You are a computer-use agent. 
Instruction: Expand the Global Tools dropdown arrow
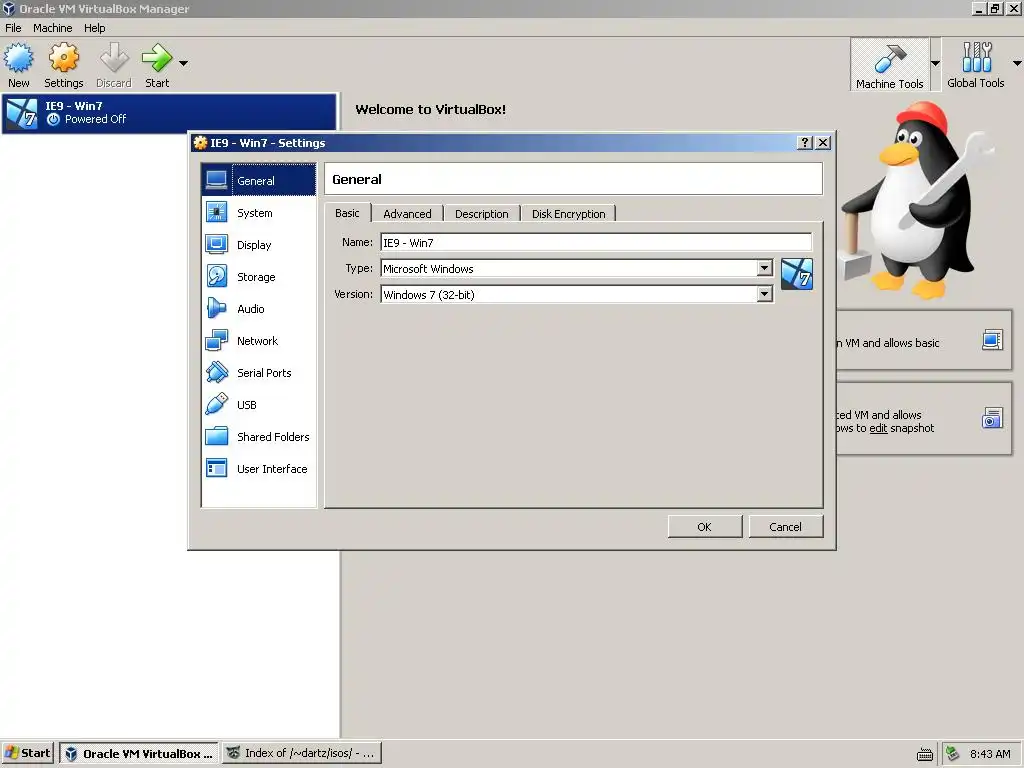[x=1017, y=63]
